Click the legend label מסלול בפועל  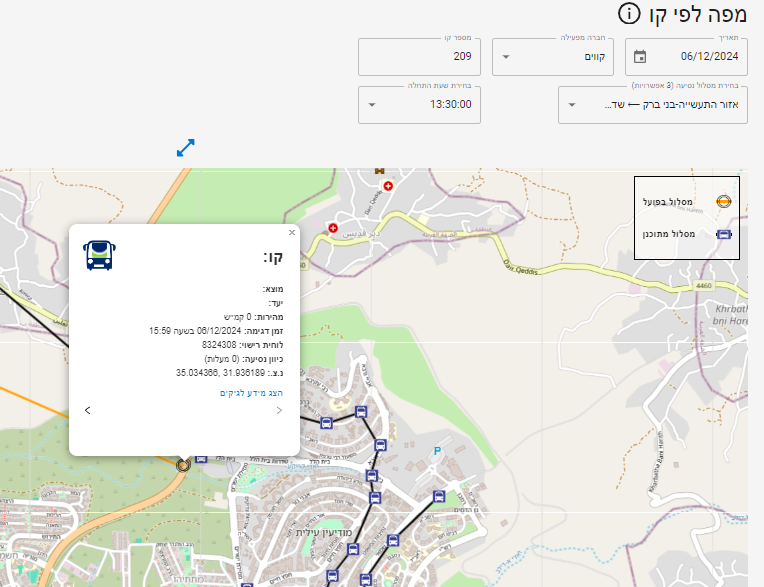coord(668,202)
